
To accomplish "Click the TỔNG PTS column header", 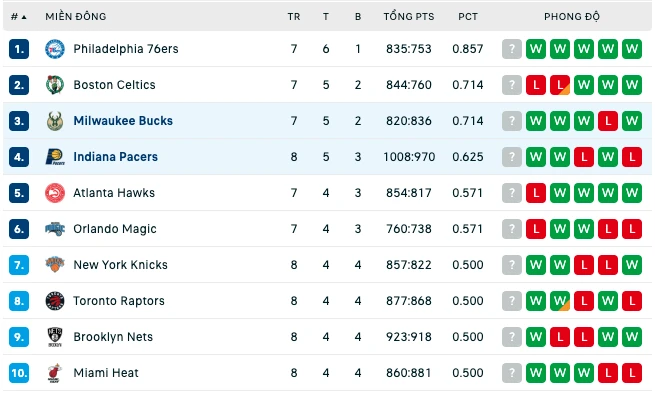I will pyautogui.click(x=409, y=17).
